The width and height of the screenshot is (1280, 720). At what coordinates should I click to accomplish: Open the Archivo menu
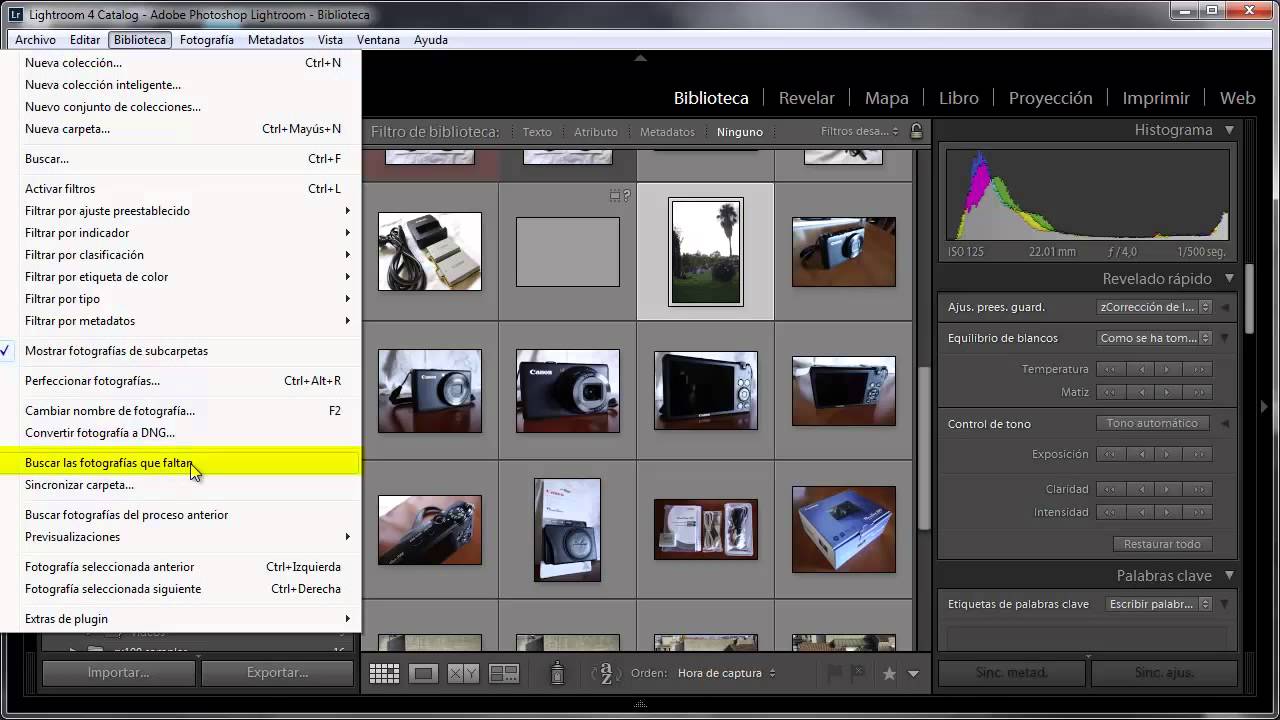[35, 40]
